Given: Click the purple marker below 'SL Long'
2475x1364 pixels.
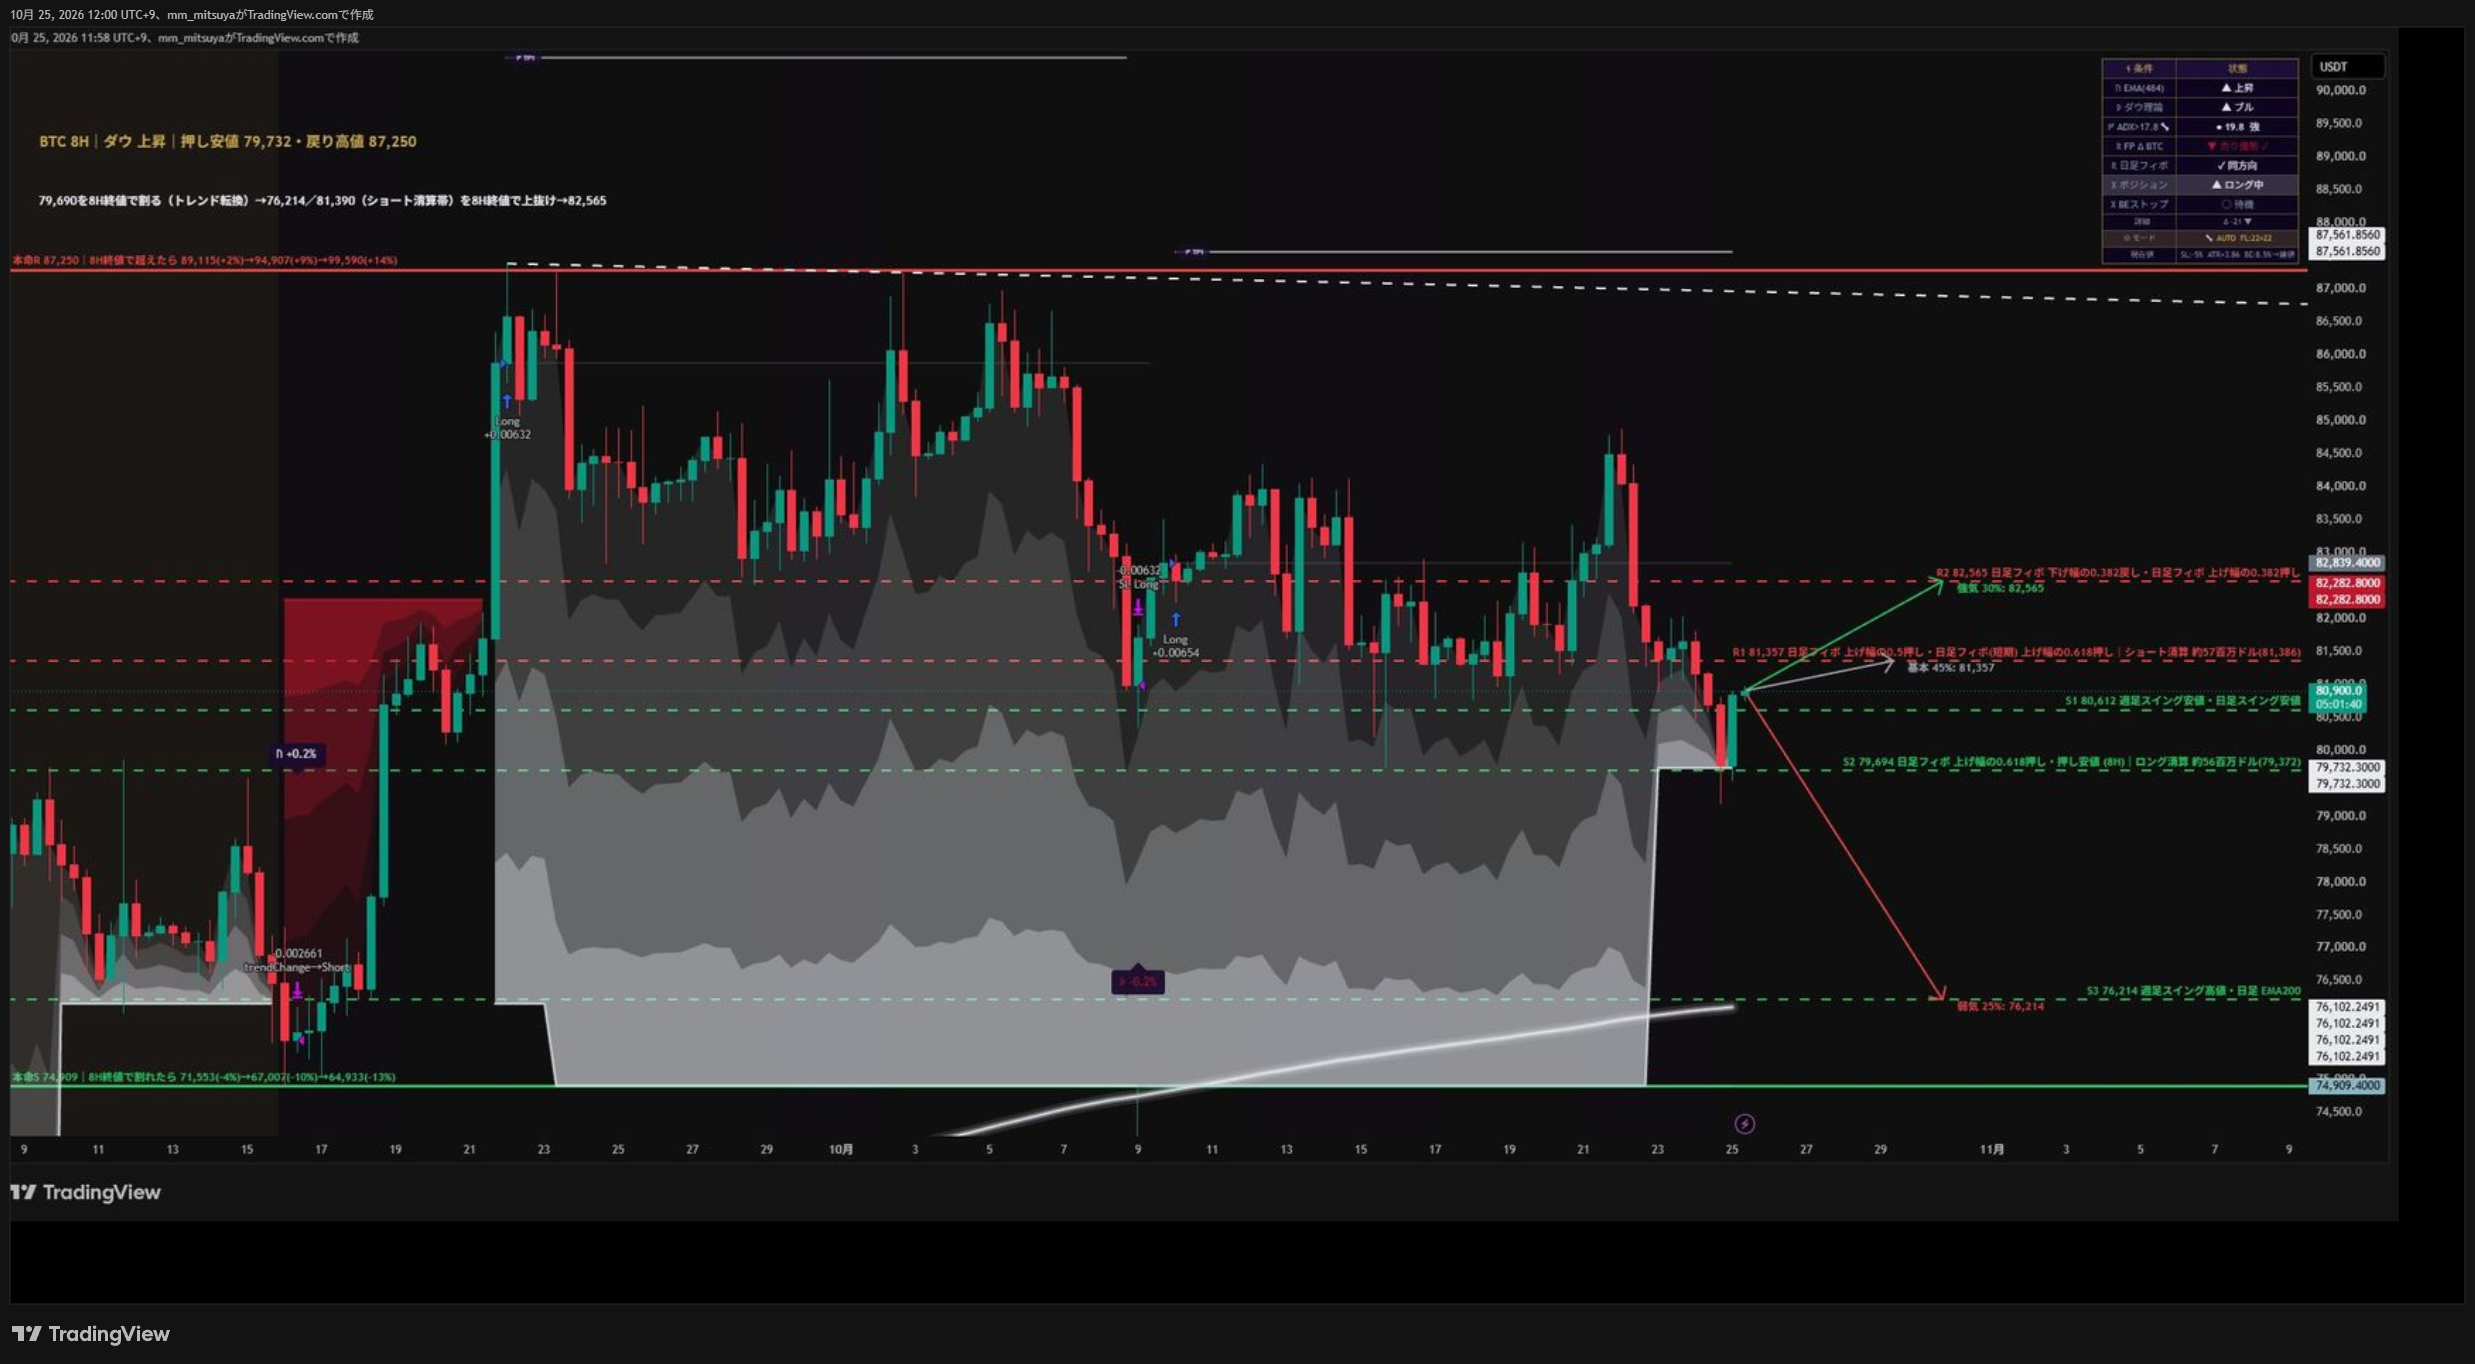Looking at the screenshot, I should coord(1138,607).
